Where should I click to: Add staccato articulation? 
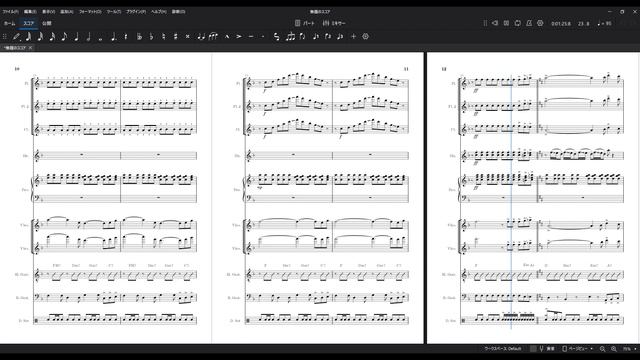pyautogui.click(x=263, y=37)
